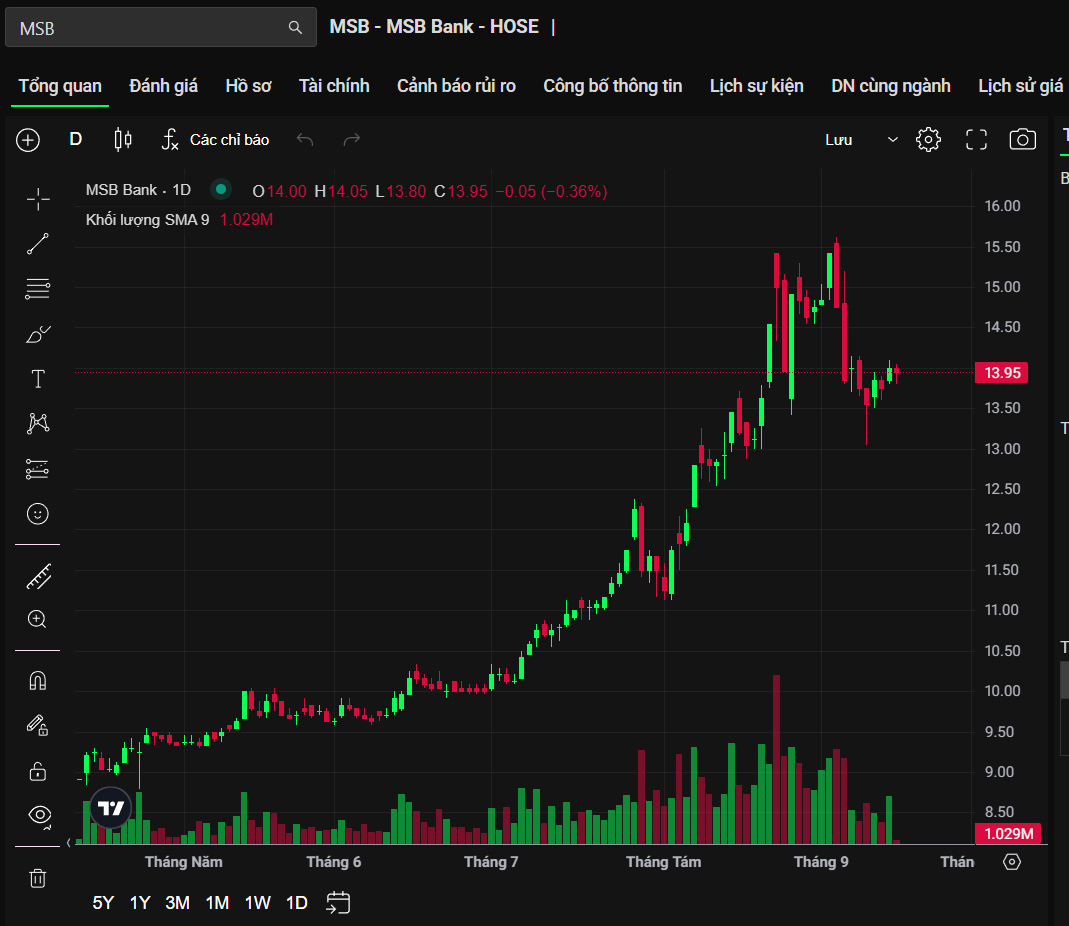View the Công bố thông tin tab
The height and width of the screenshot is (926, 1069).
(612, 86)
